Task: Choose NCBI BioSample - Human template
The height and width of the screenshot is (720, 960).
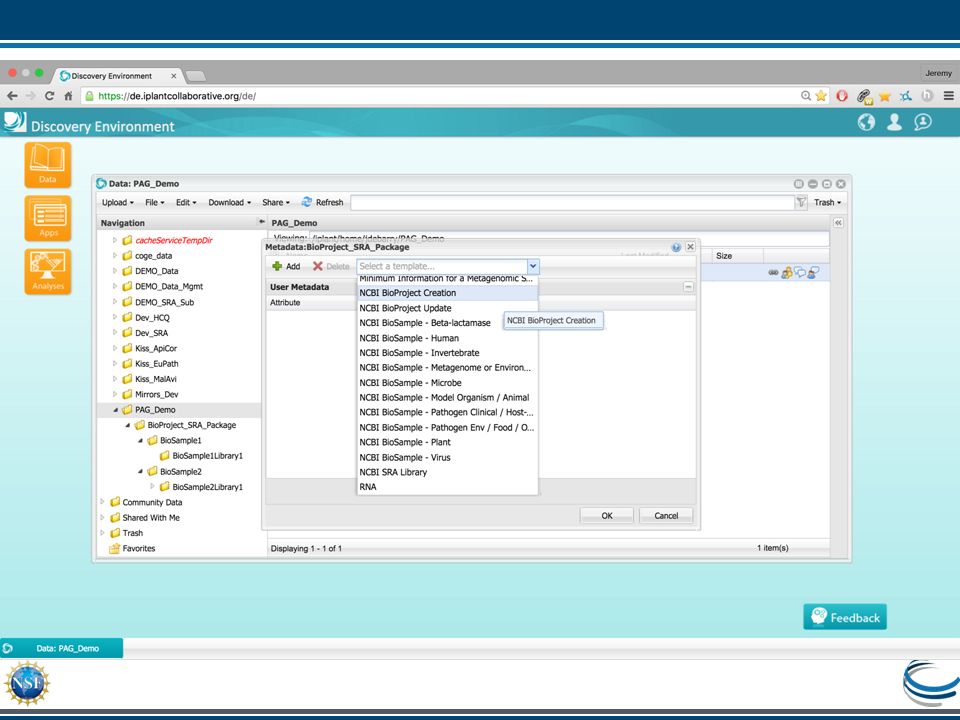Action: pos(448,338)
